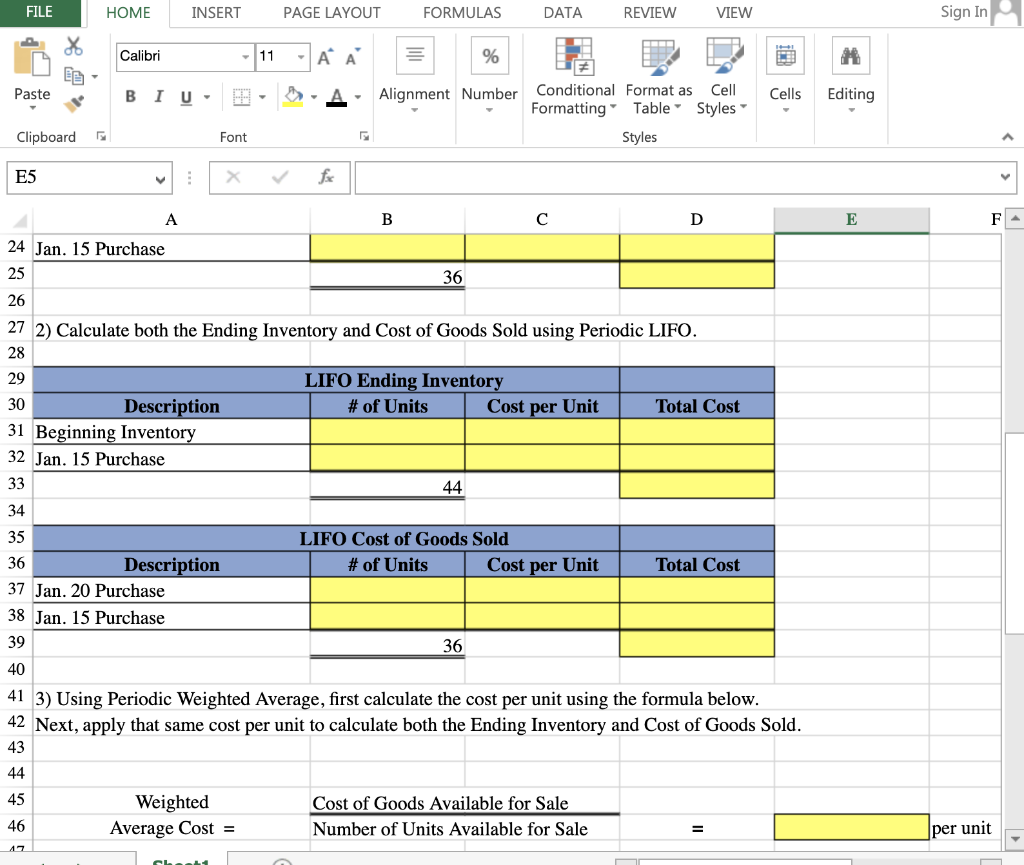
Task: Confirm formula entry checkmark
Action: 280,177
